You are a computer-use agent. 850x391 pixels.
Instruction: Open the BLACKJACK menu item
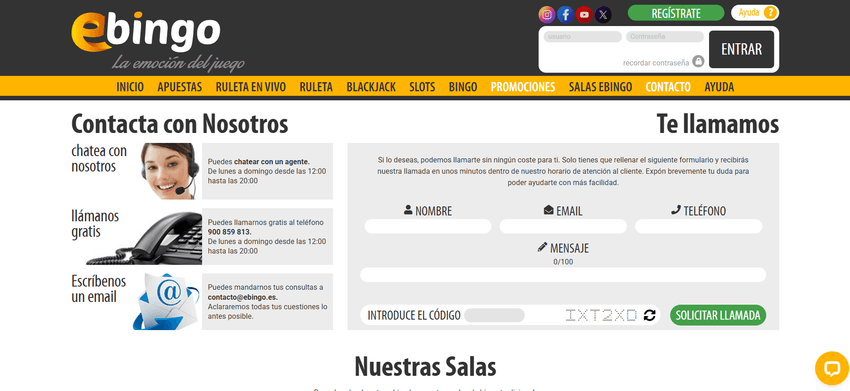[371, 87]
